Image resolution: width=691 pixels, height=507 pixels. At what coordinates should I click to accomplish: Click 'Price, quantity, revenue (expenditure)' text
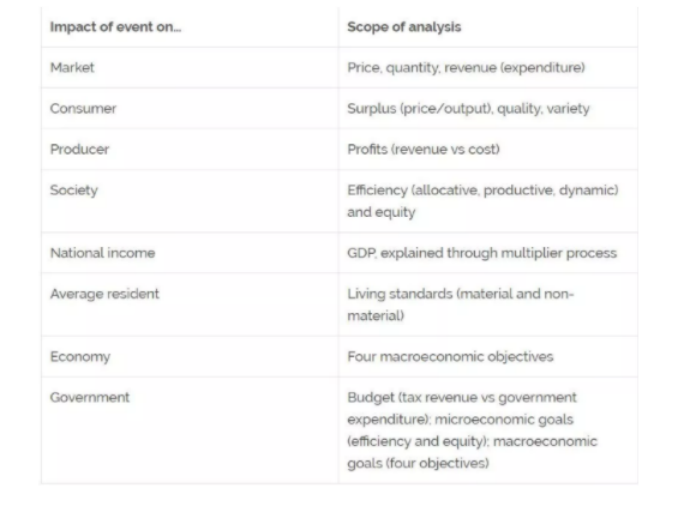(466, 68)
